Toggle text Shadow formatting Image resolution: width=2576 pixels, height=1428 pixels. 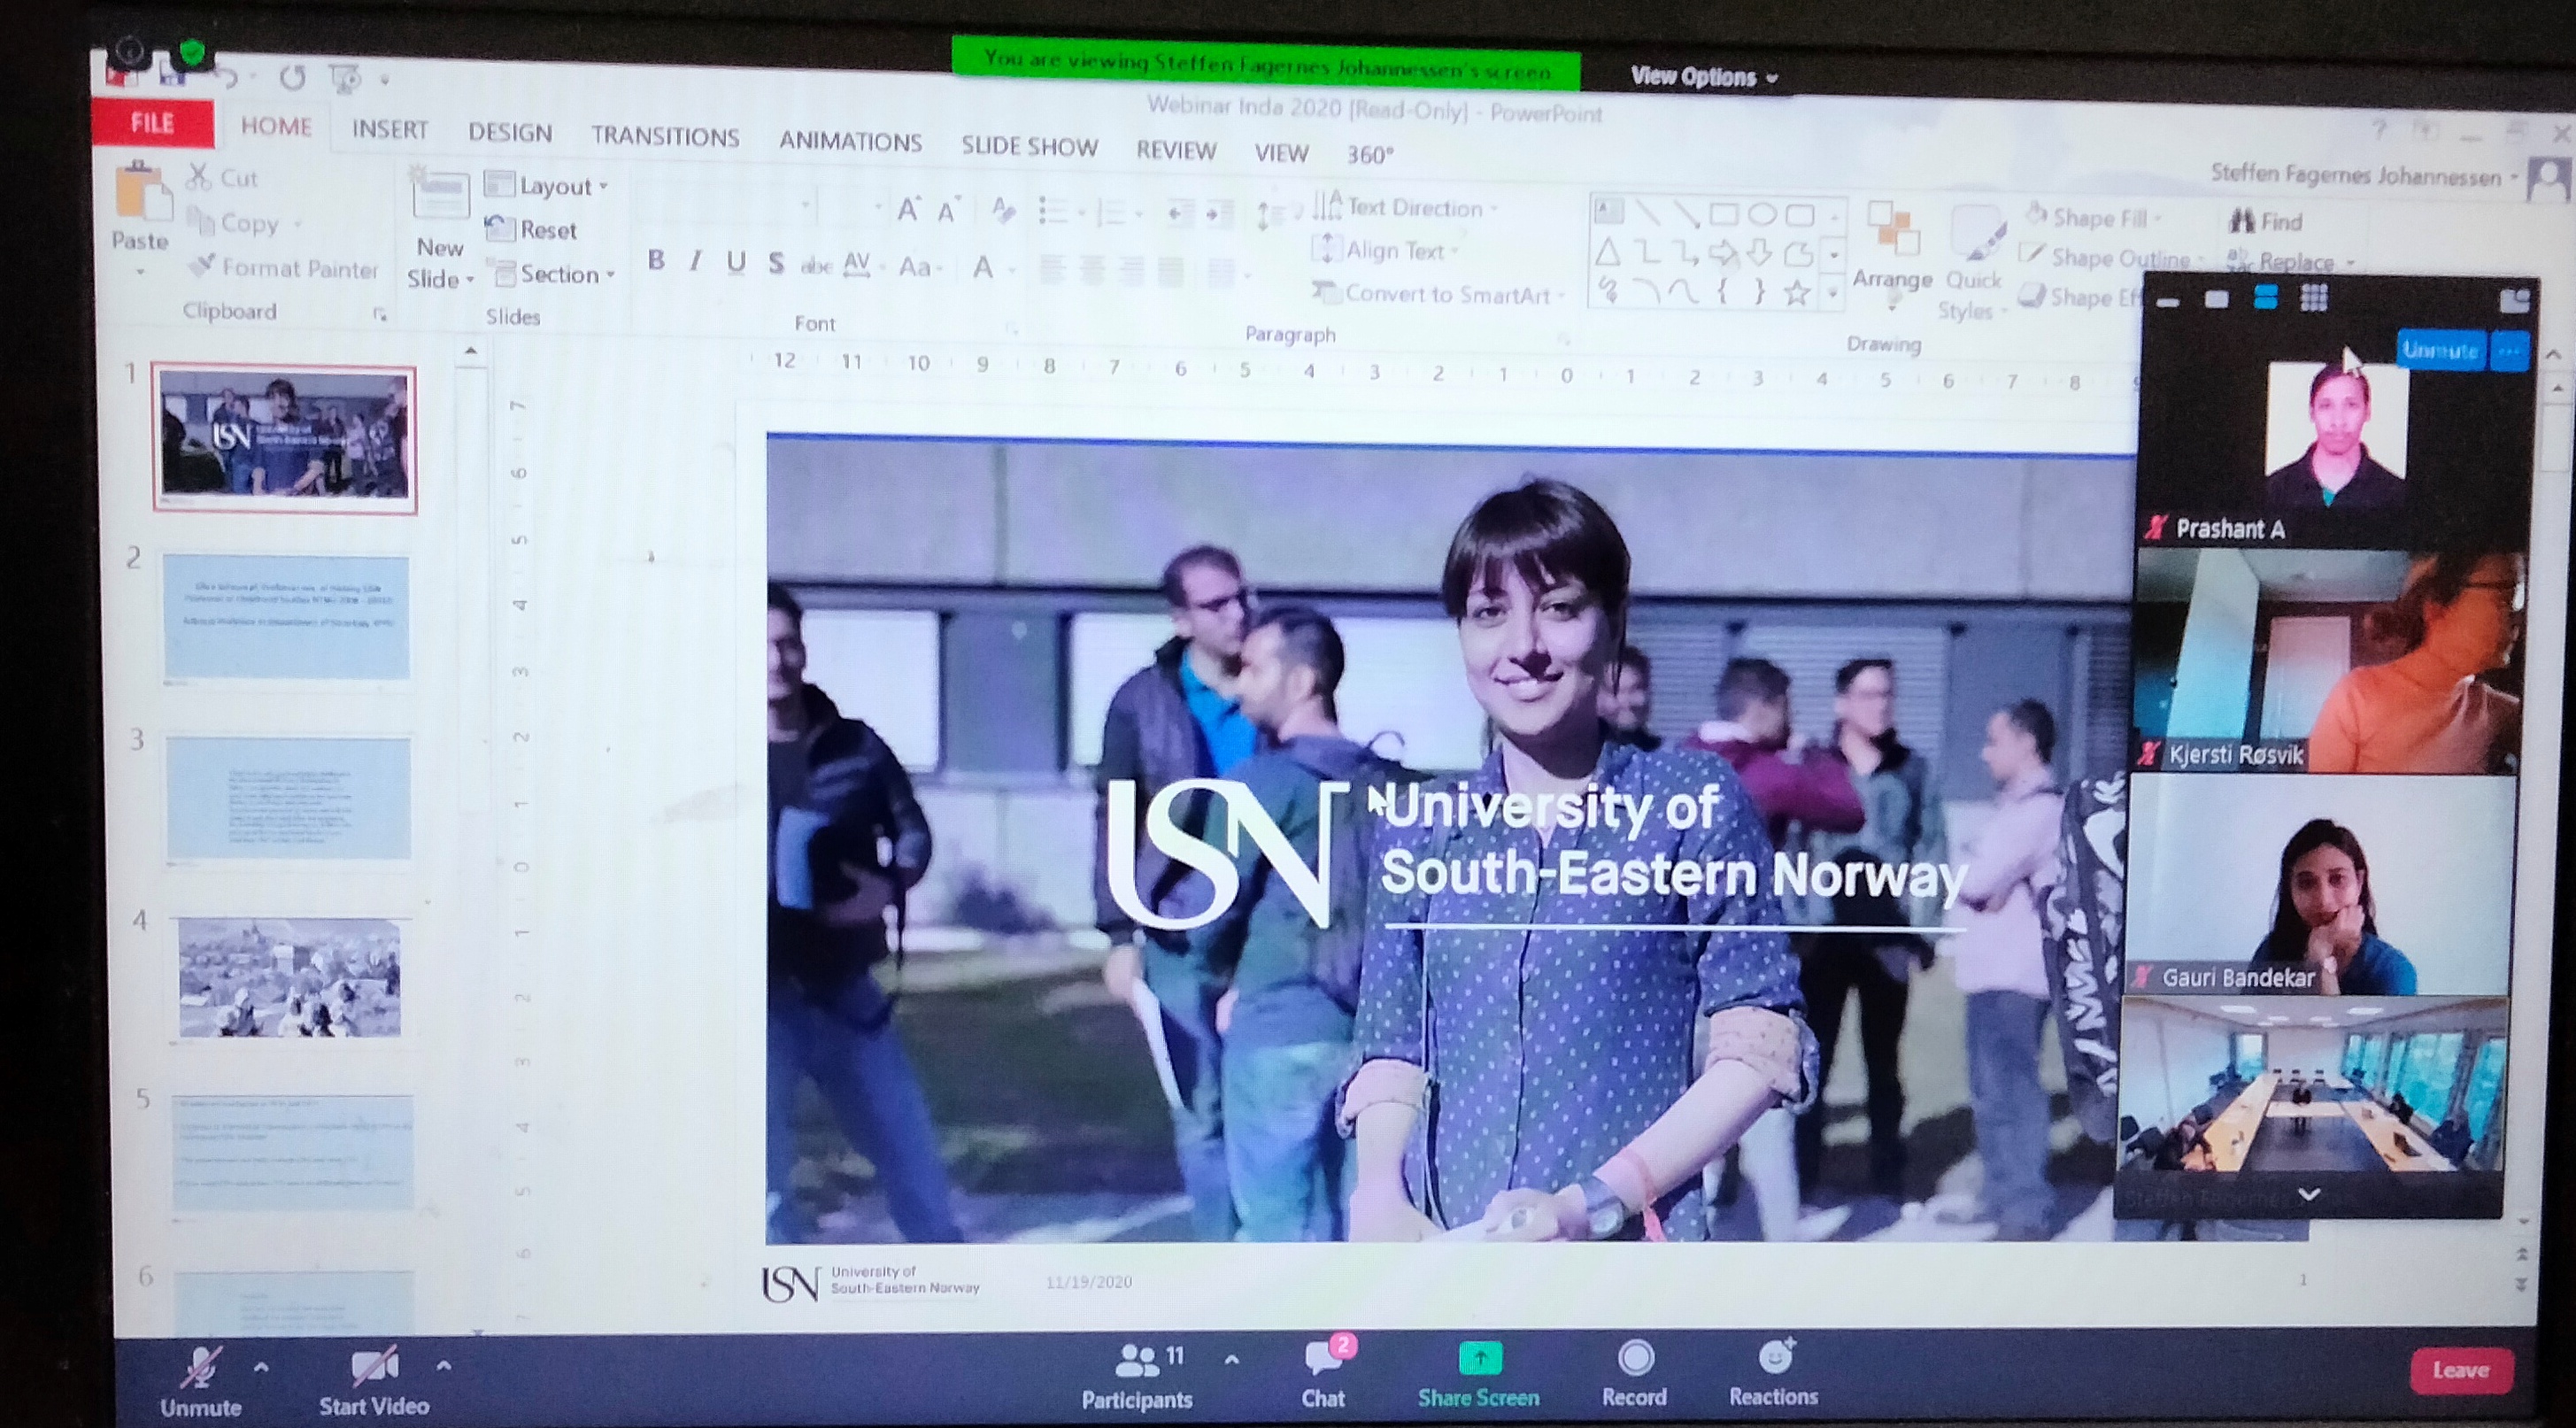776,263
